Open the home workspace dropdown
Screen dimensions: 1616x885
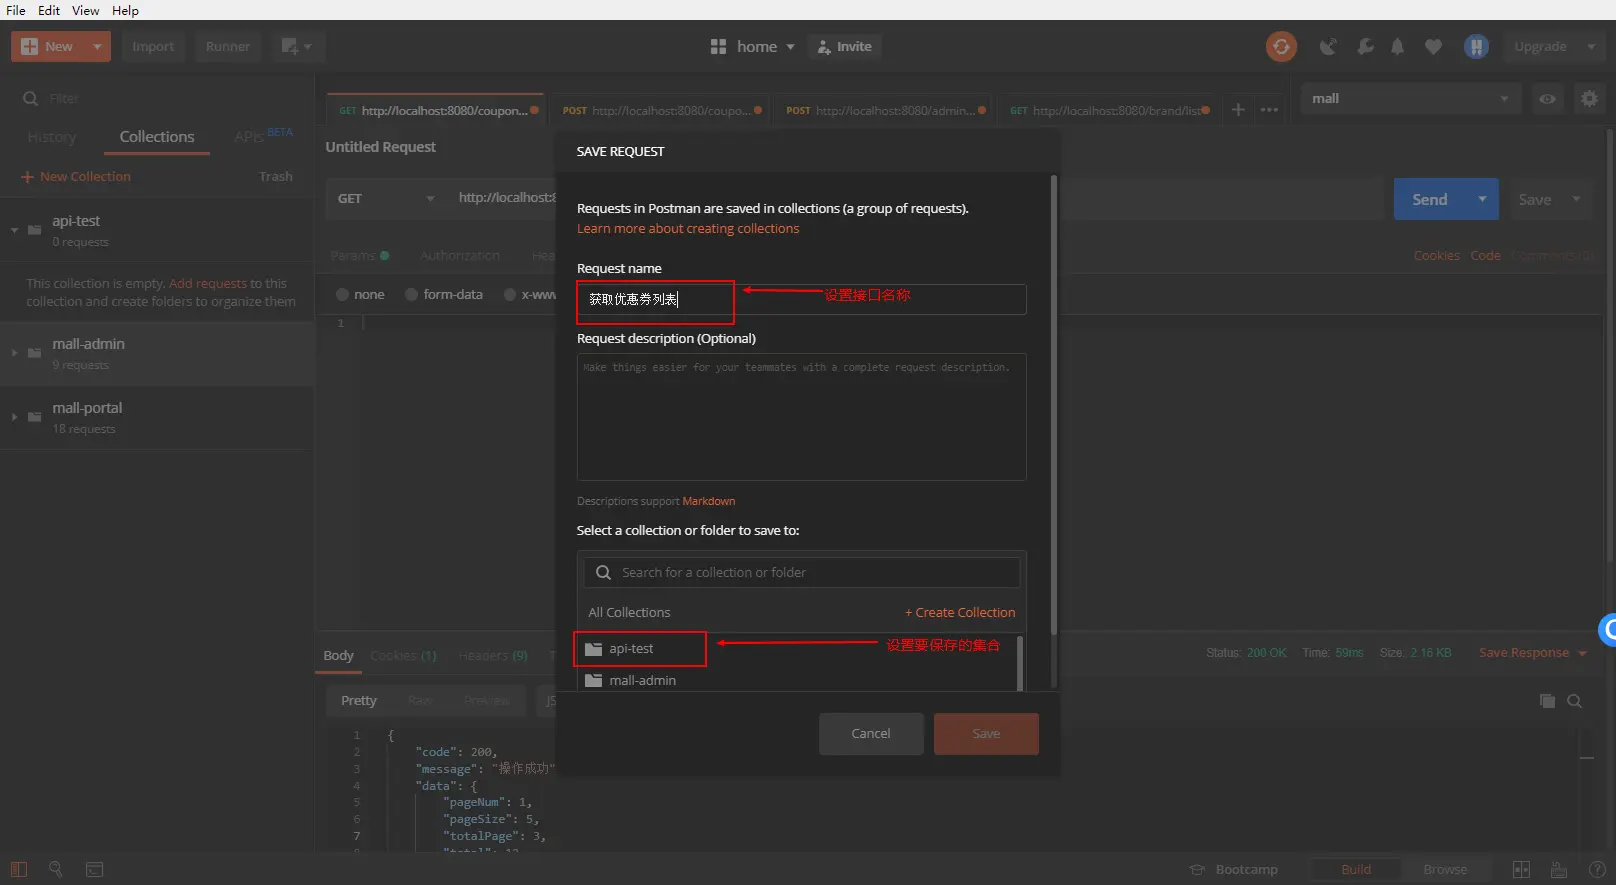point(766,46)
